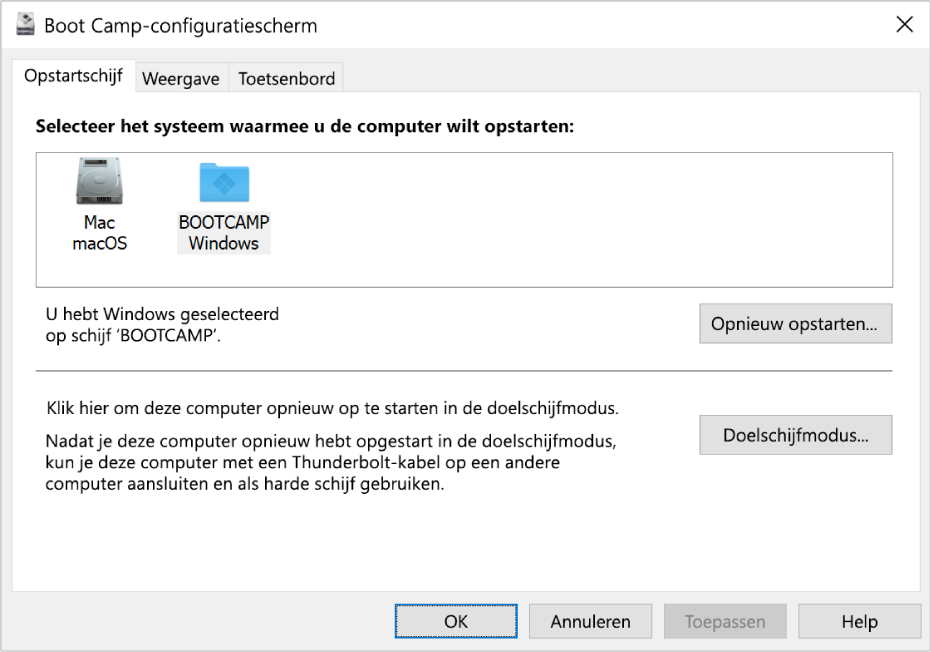
Task: Confirm with the OK button
Action: 456,621
